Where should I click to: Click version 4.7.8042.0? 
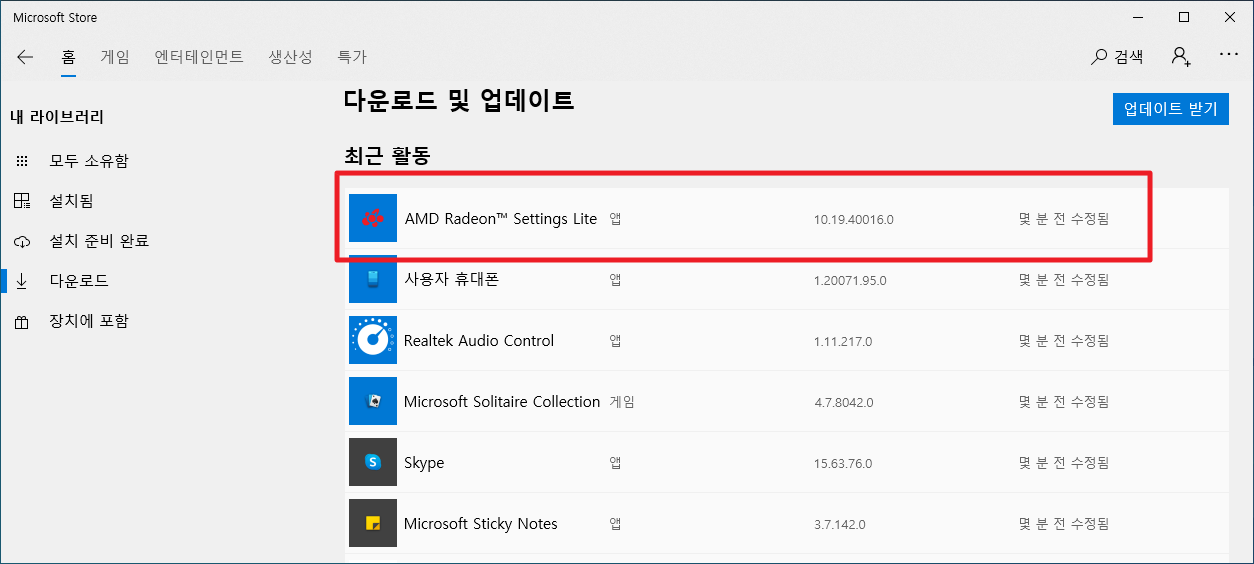(844, 402)
